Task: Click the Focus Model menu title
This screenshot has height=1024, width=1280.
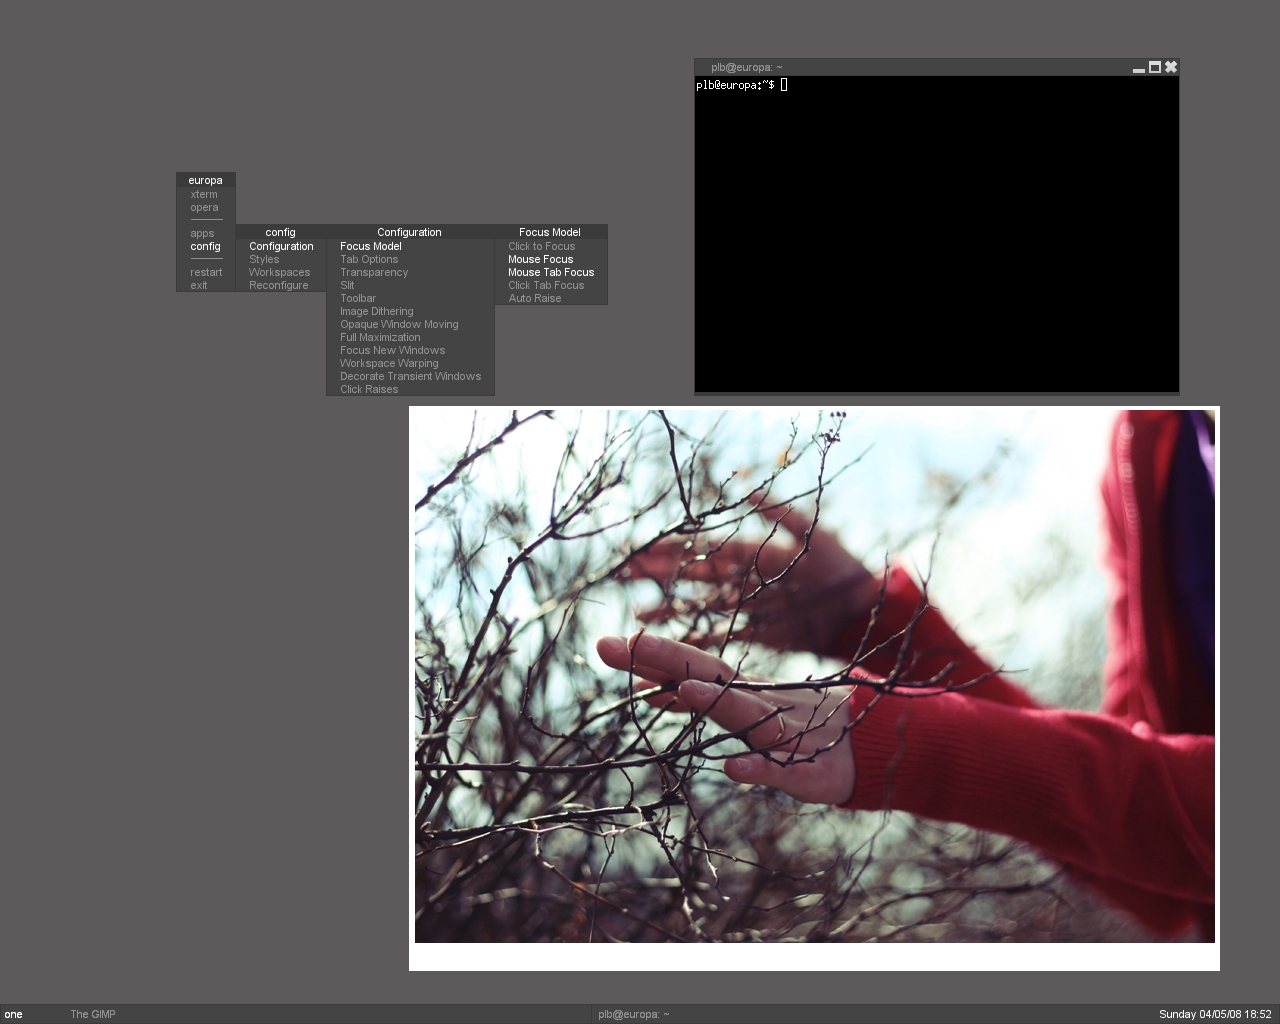Action: (x=551, y=232)
